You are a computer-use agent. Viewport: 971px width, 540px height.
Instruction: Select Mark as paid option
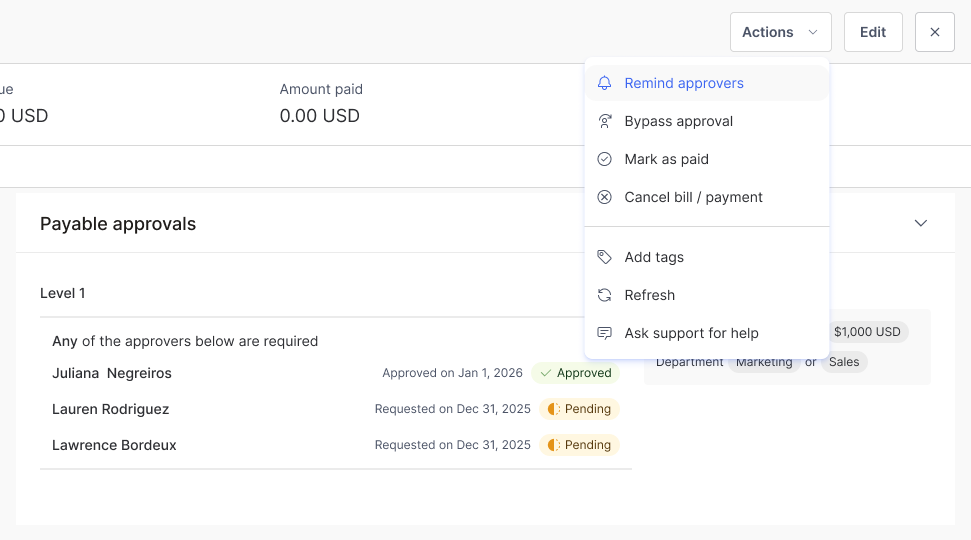(x=666, y=160)
